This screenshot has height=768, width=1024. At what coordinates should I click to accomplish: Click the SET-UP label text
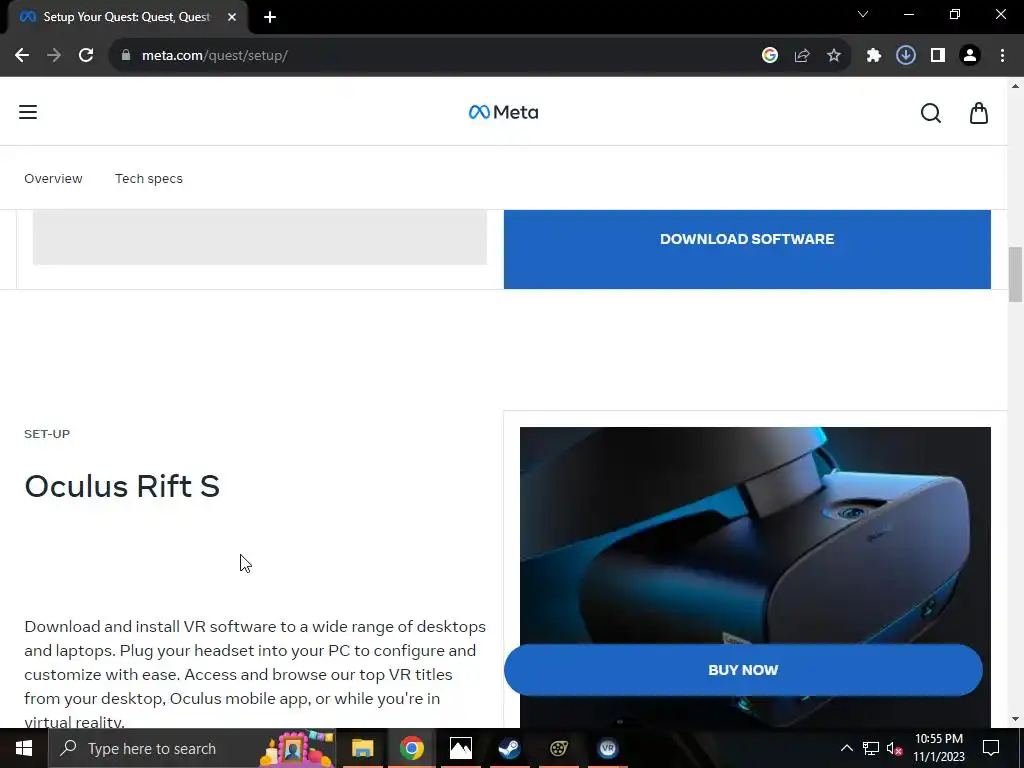click(47, 434)
